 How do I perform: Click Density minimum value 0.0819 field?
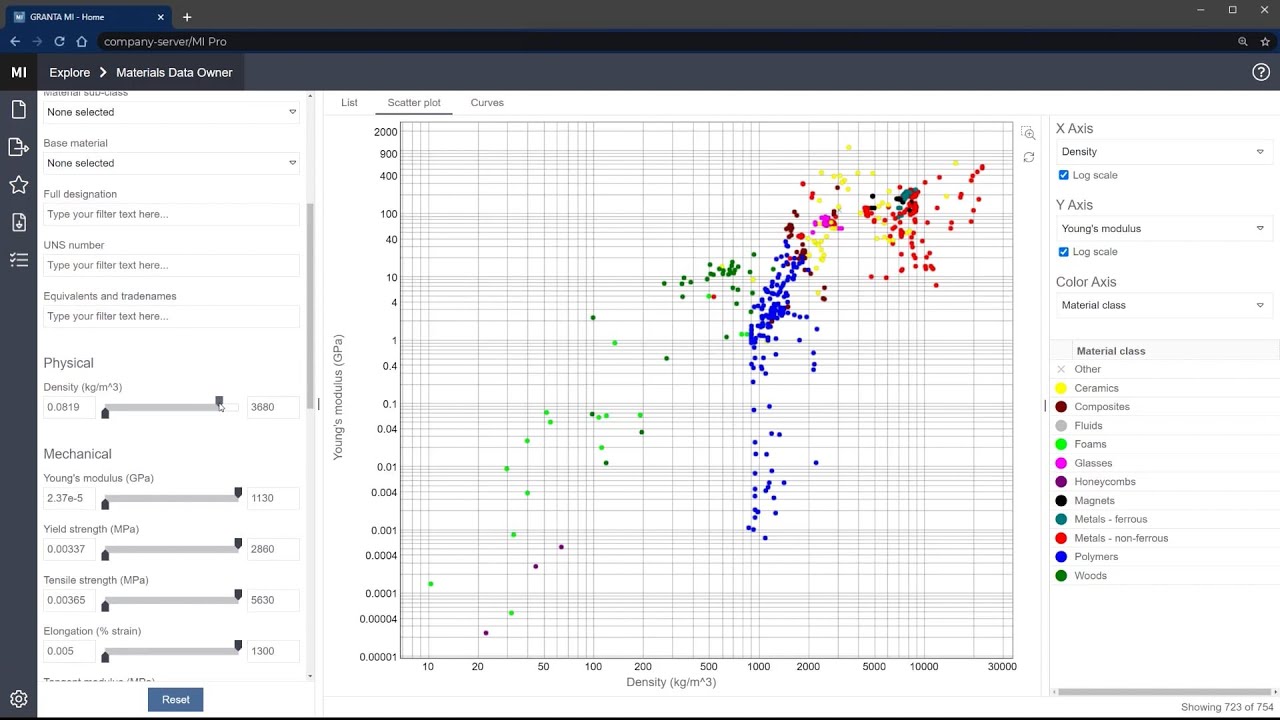click(x=70, y=407)
